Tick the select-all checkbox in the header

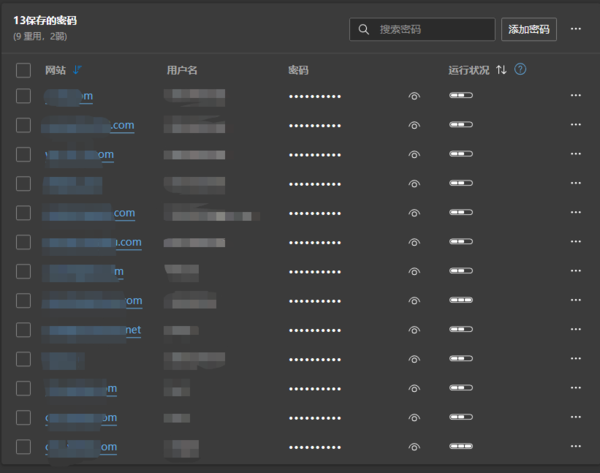(x=24, y=70)
